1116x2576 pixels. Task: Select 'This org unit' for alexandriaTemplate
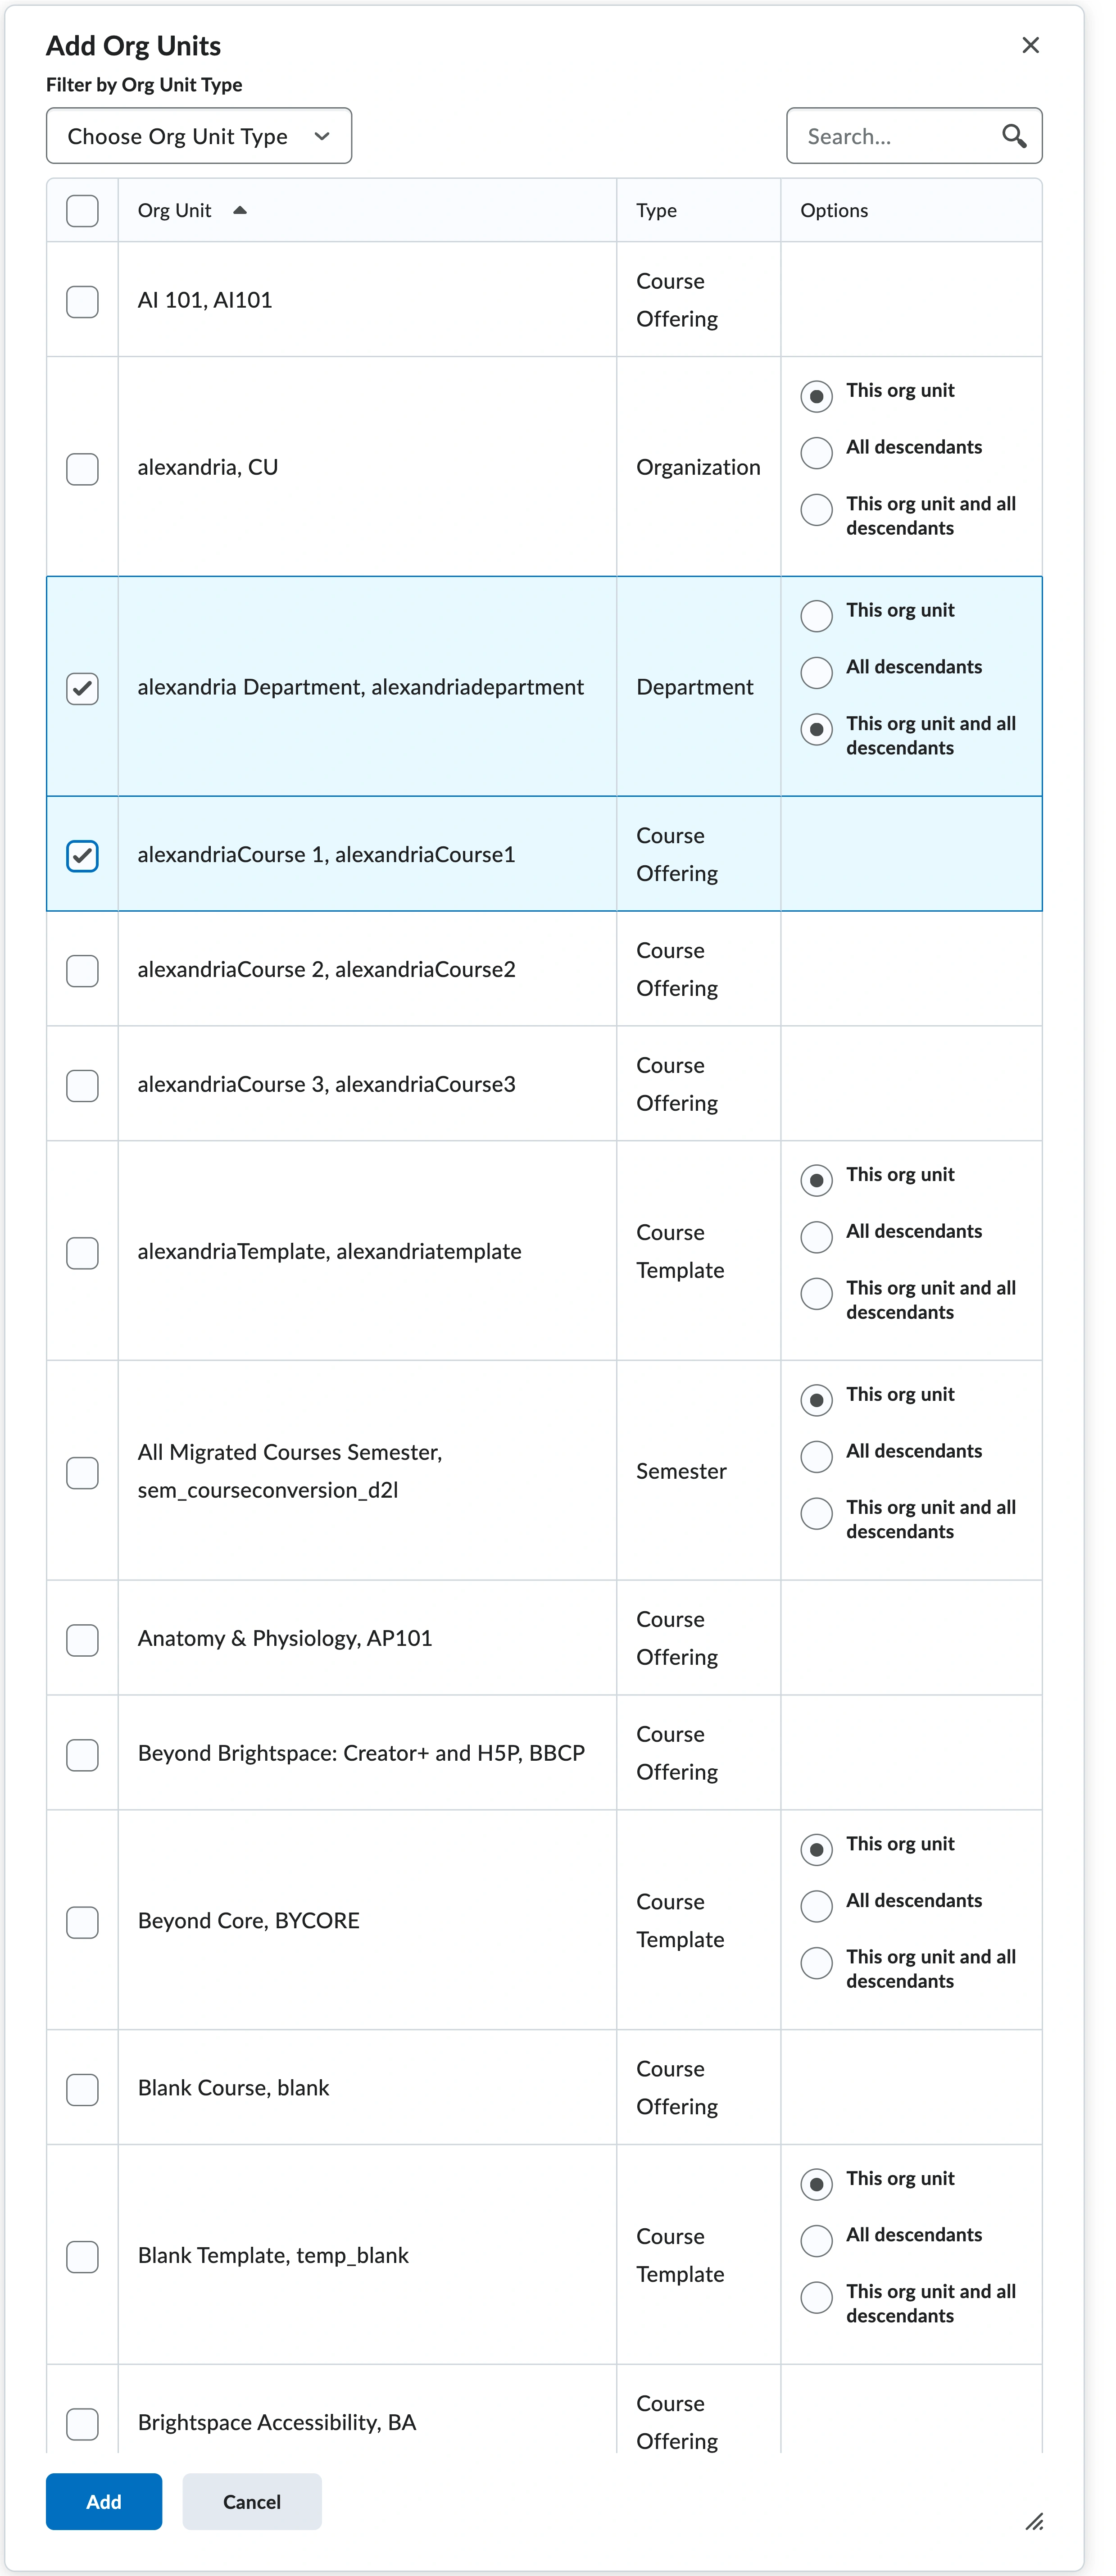tap(816, 1180)
